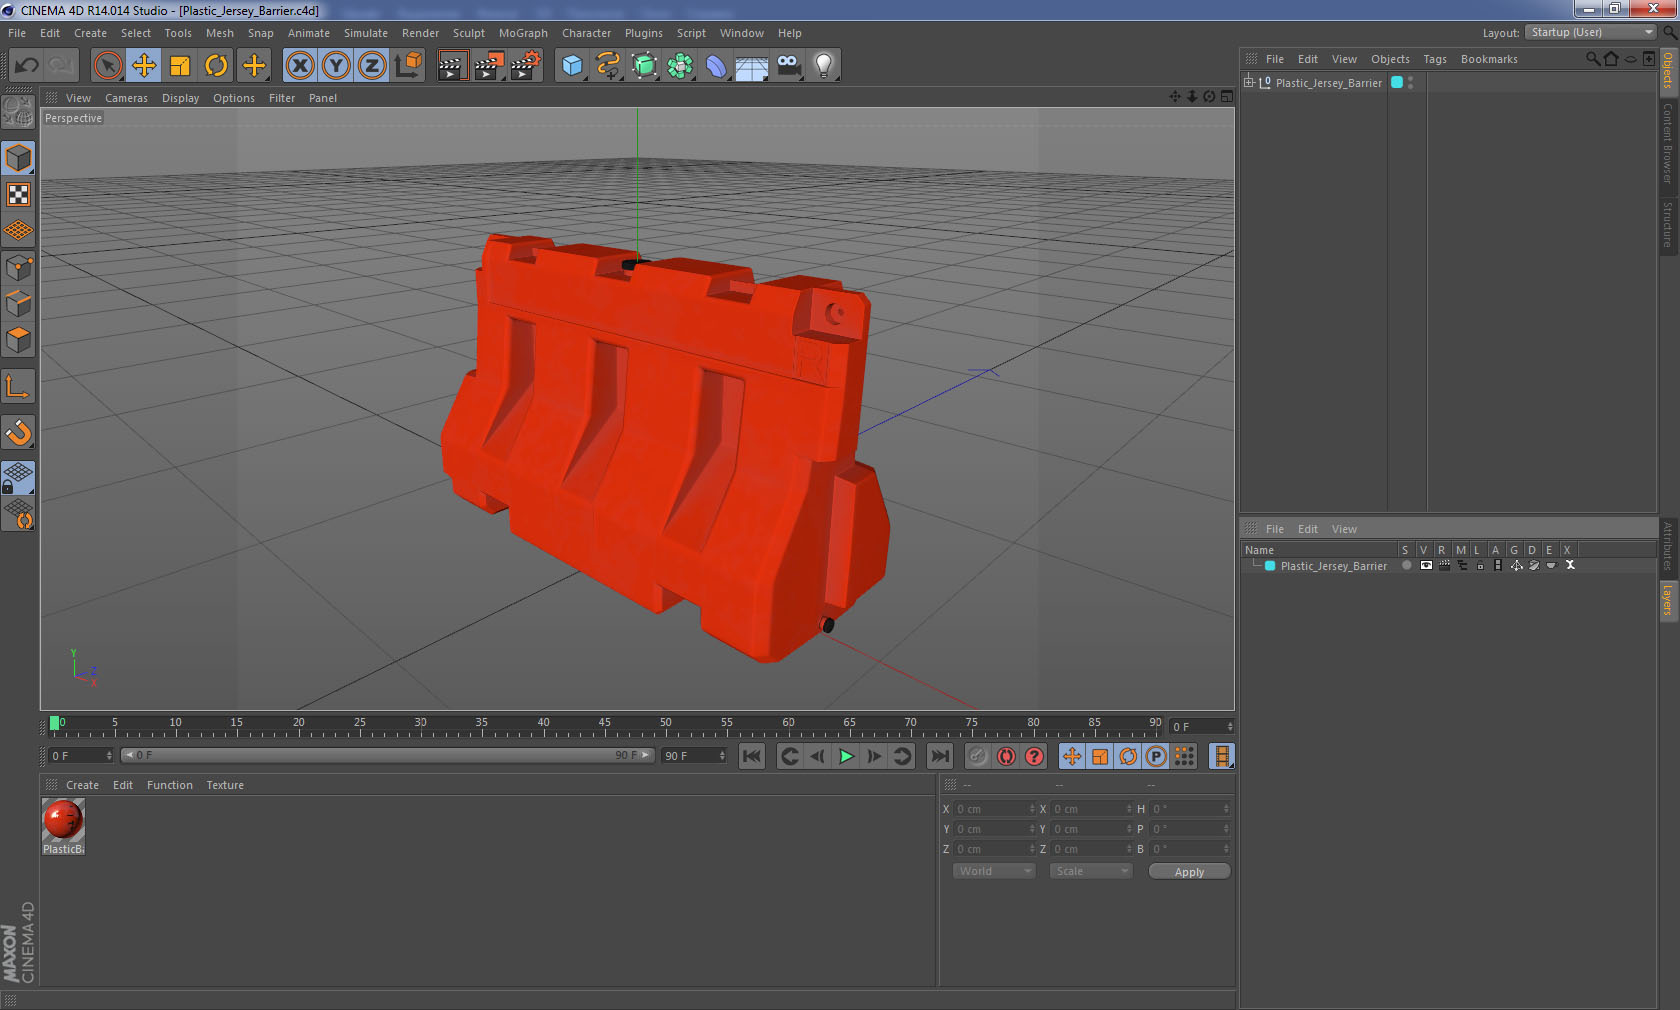Click the Undo arrow icon
Screen dimensions: 1680x1010
click(x=27, y=66)
